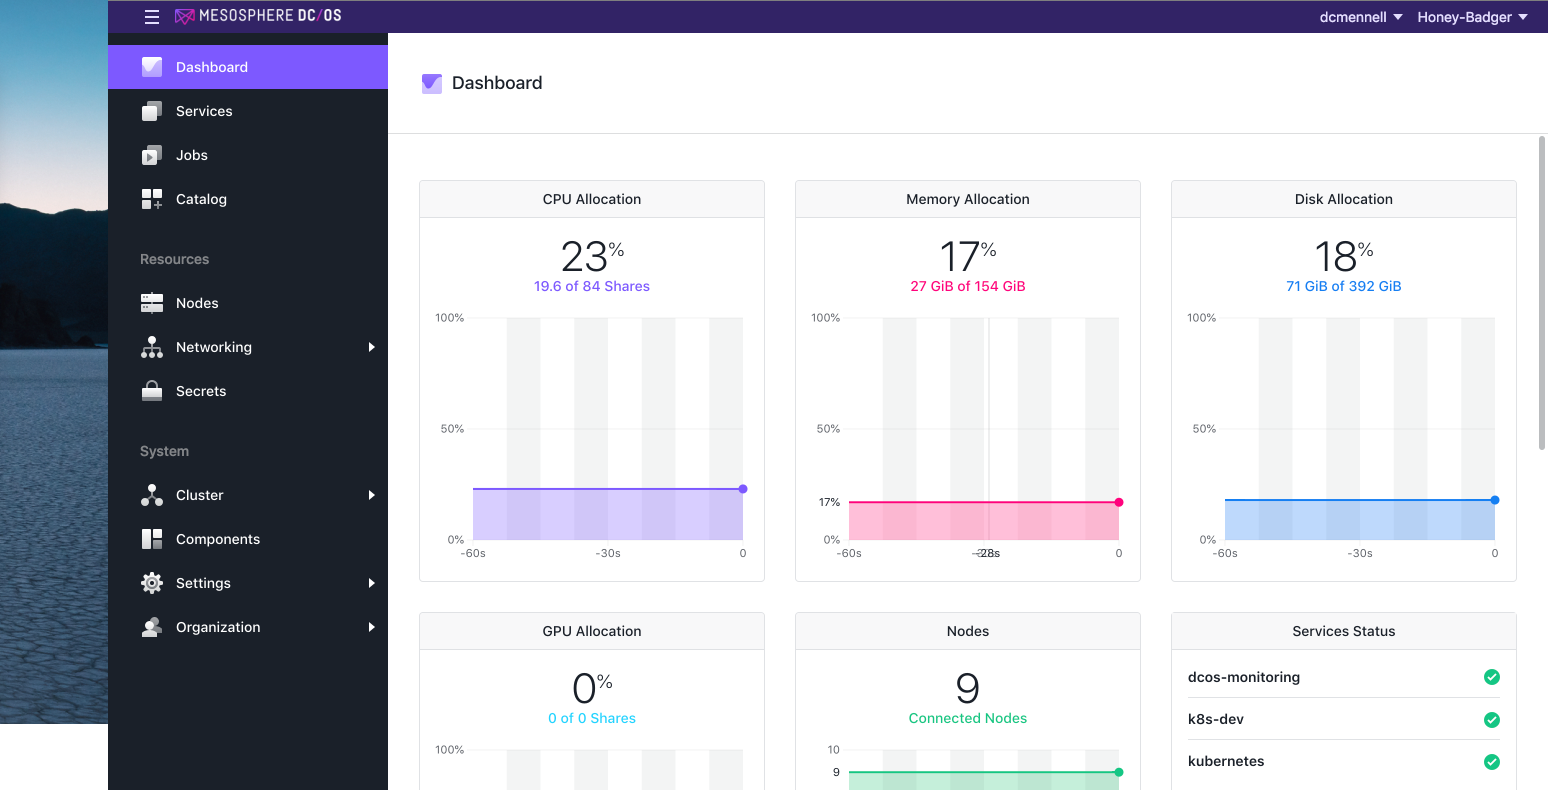The height and width of the screenshot is (790, 1548).
Task: Toggle the hamburger sidebar menu icon
Action: [152, 17]
